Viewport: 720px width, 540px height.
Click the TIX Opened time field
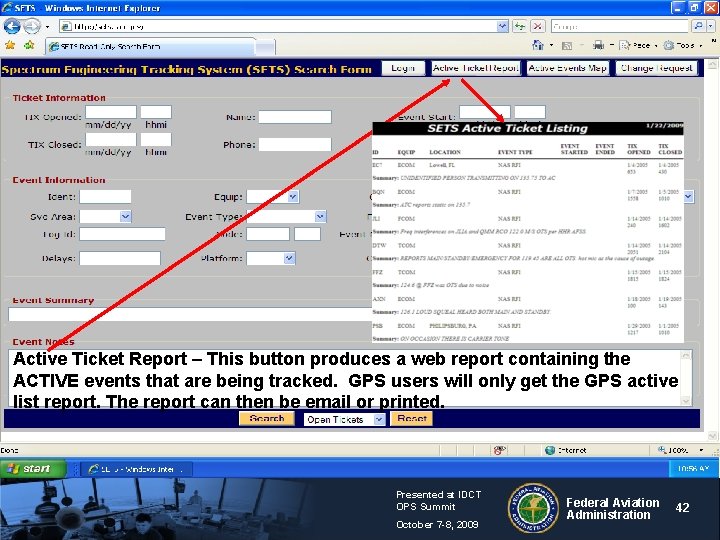[156, 112]
